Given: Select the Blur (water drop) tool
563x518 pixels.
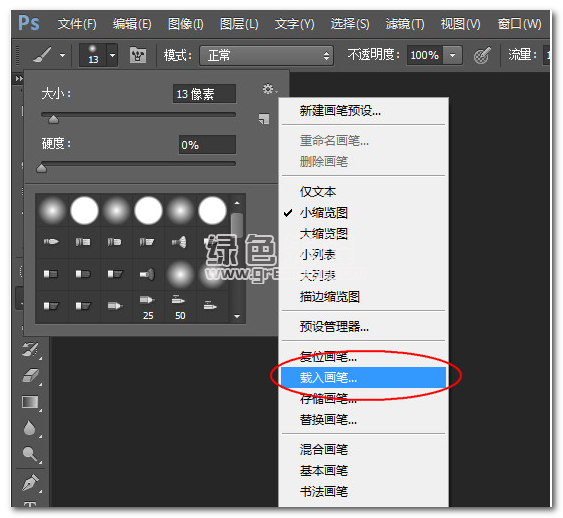Looking at the screenshot, I should (29, 428).
